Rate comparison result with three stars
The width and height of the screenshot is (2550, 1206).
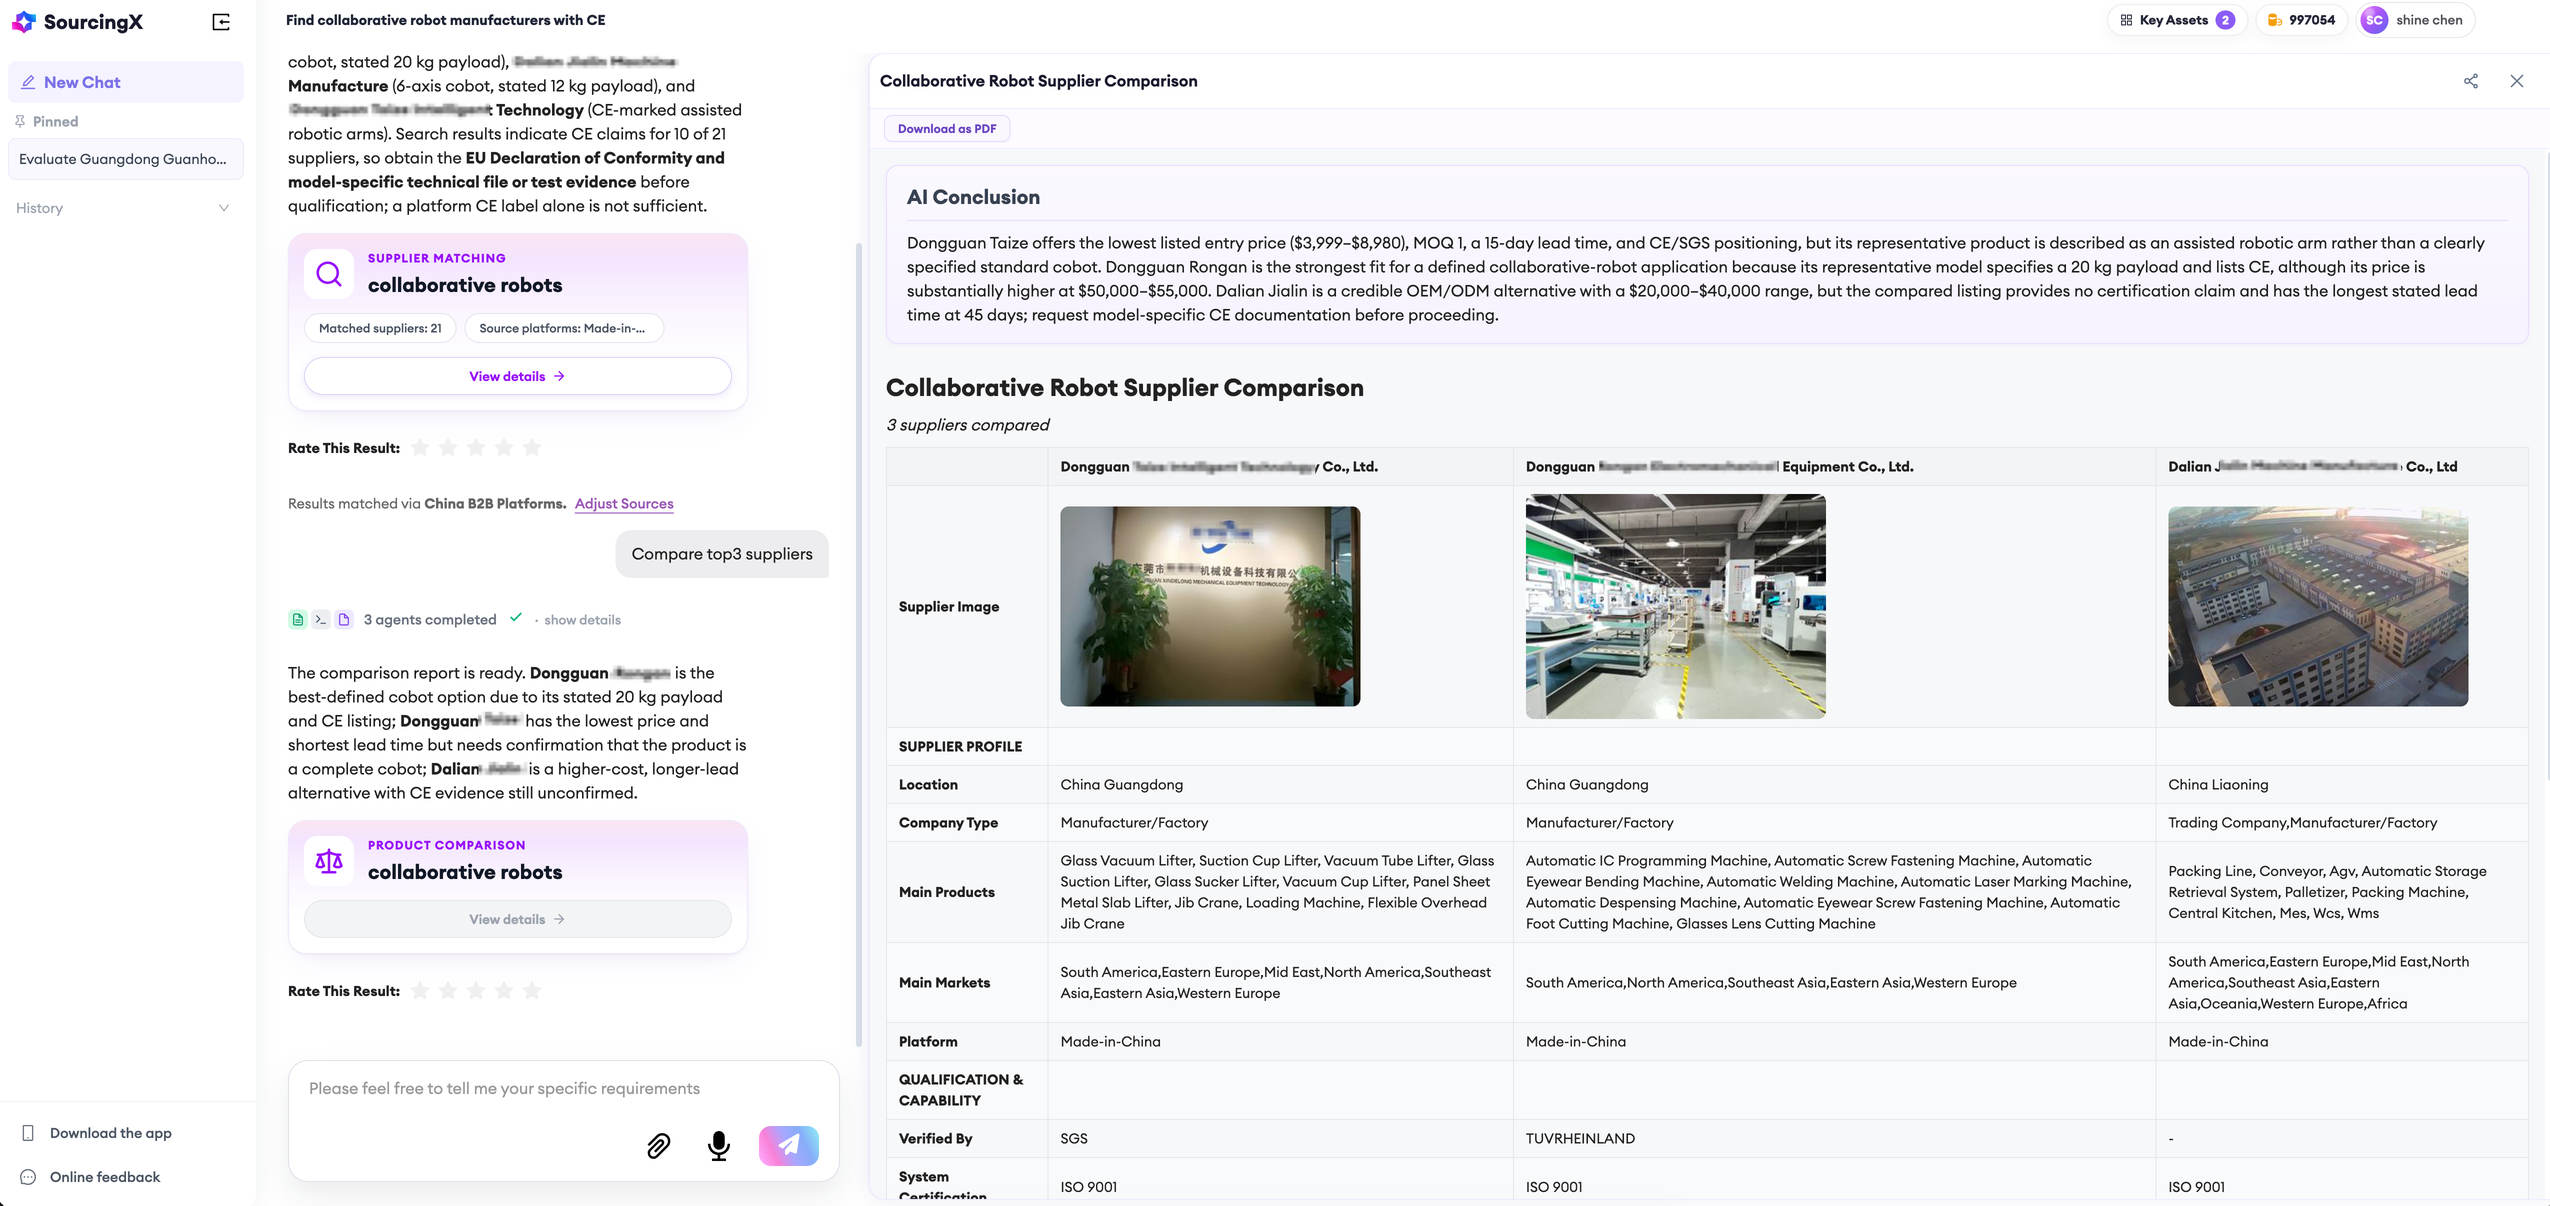pos(476,991)
